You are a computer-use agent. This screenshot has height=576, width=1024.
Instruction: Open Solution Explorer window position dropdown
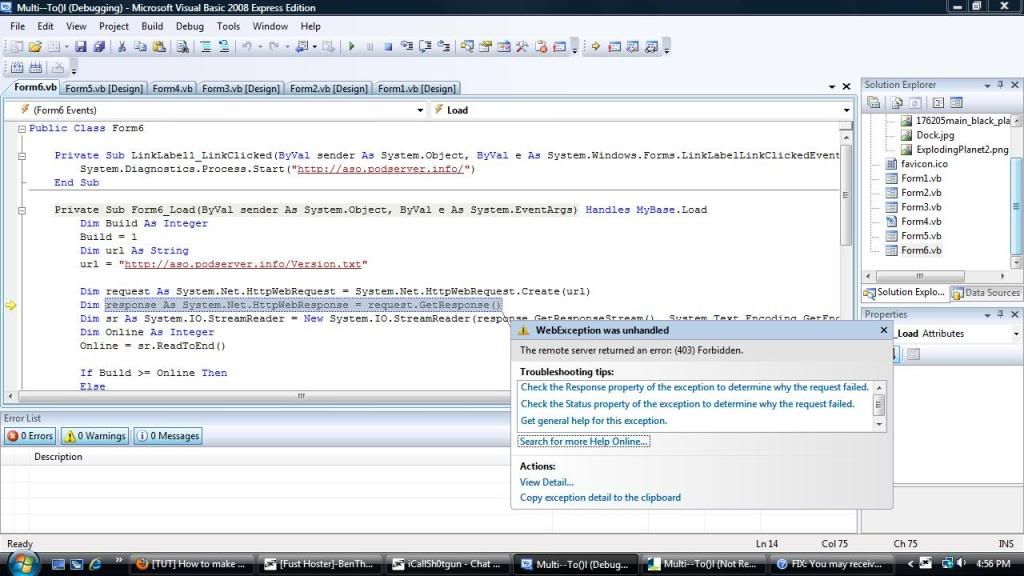click(x=987, y=85)
